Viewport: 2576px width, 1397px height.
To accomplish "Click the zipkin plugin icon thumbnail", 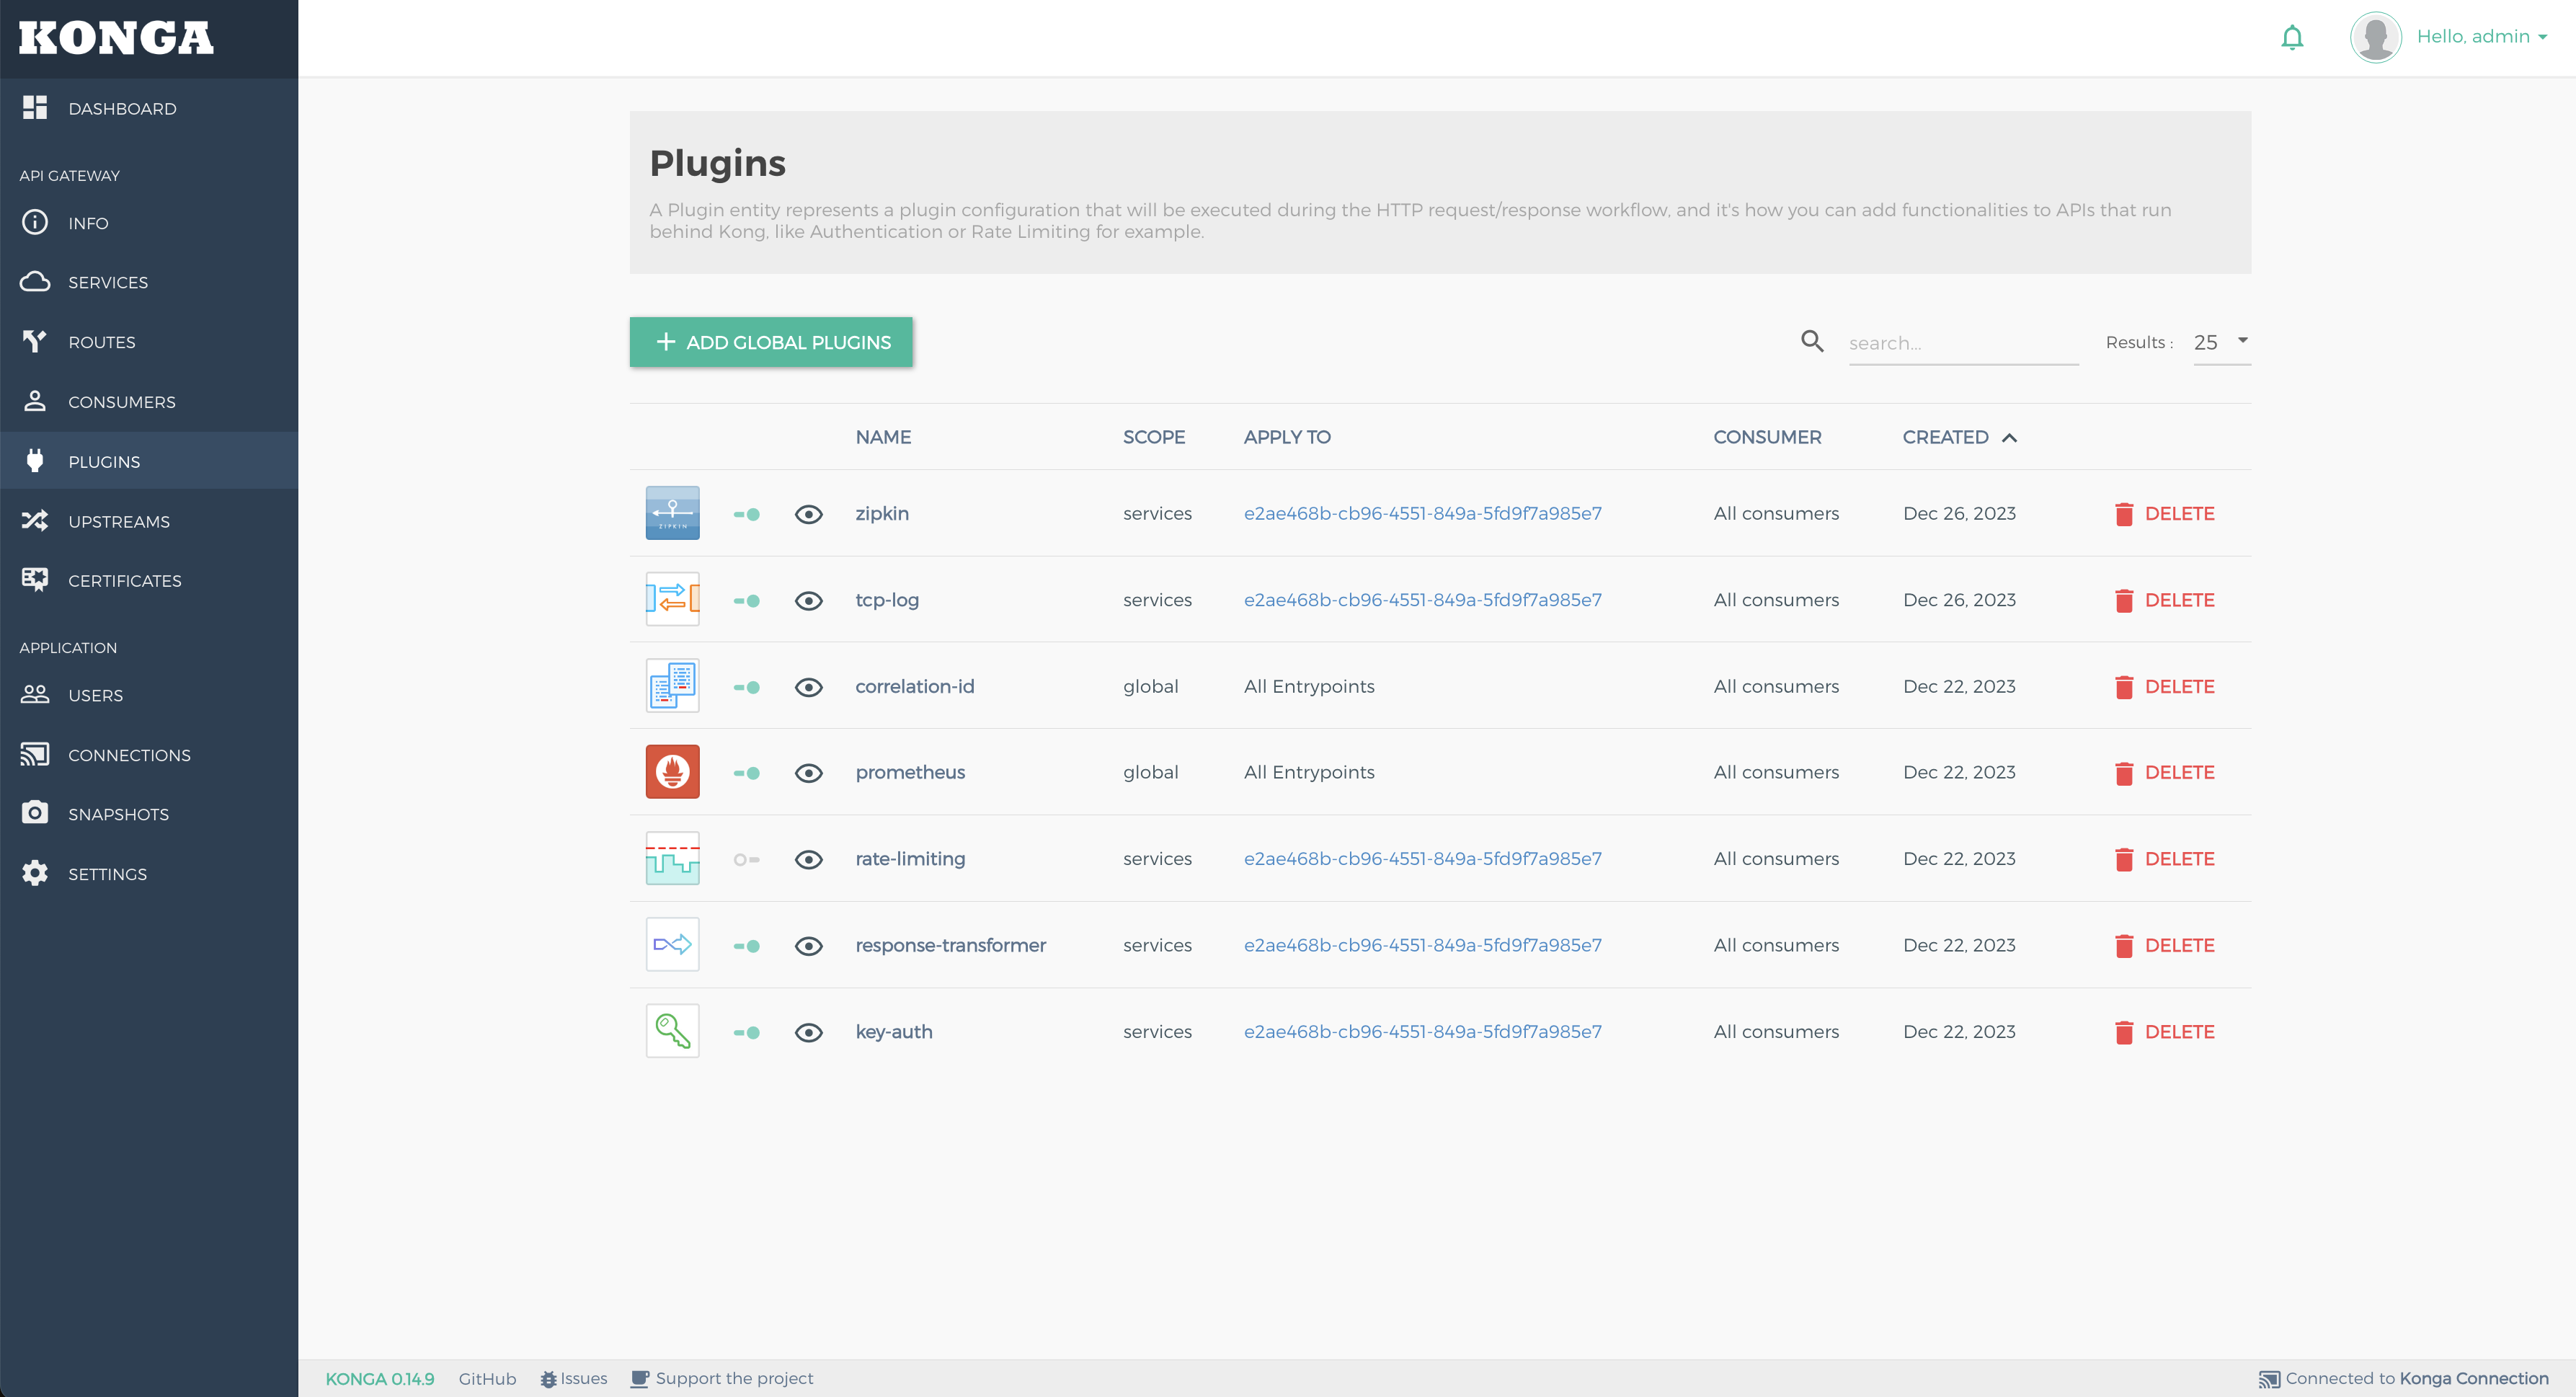I will (672, 513).
